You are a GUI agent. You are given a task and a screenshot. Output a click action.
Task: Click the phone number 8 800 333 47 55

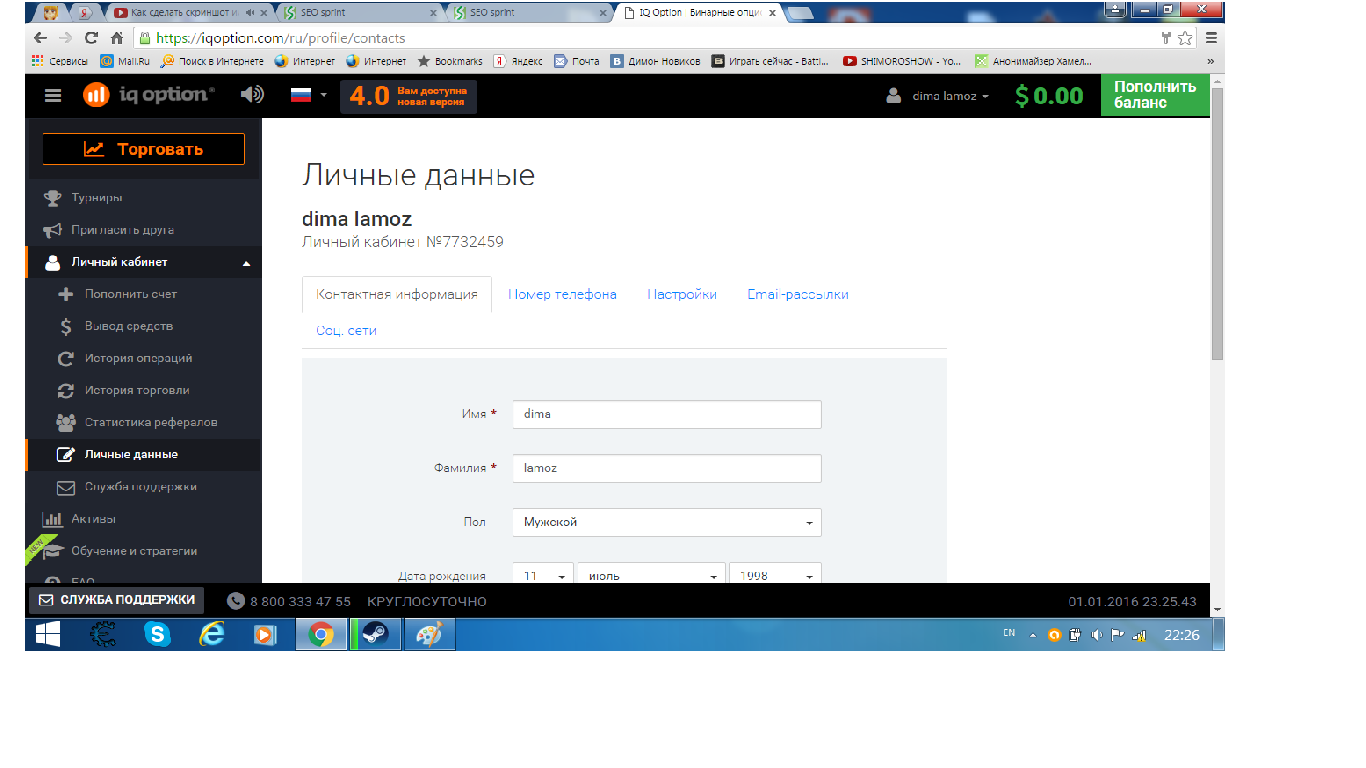click(300, 601)
